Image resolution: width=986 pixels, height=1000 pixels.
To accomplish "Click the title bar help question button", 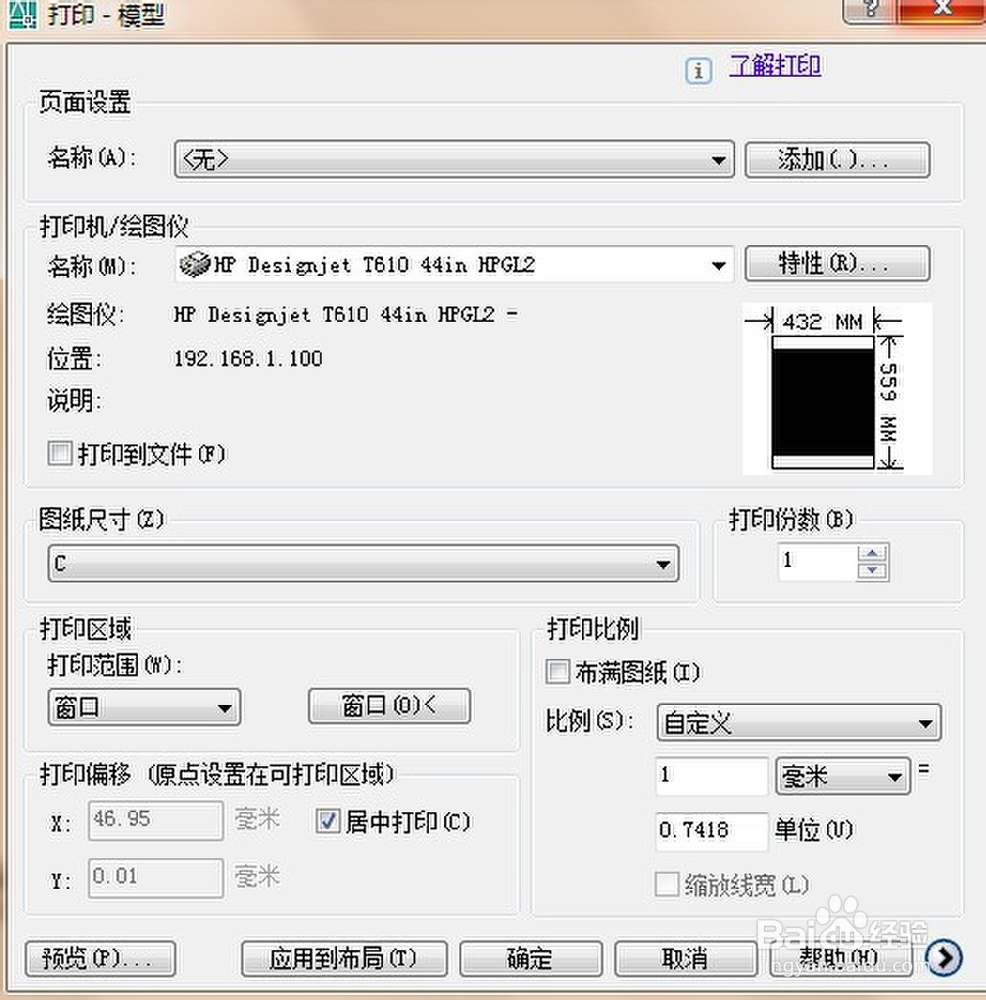I will coord(870,9).
